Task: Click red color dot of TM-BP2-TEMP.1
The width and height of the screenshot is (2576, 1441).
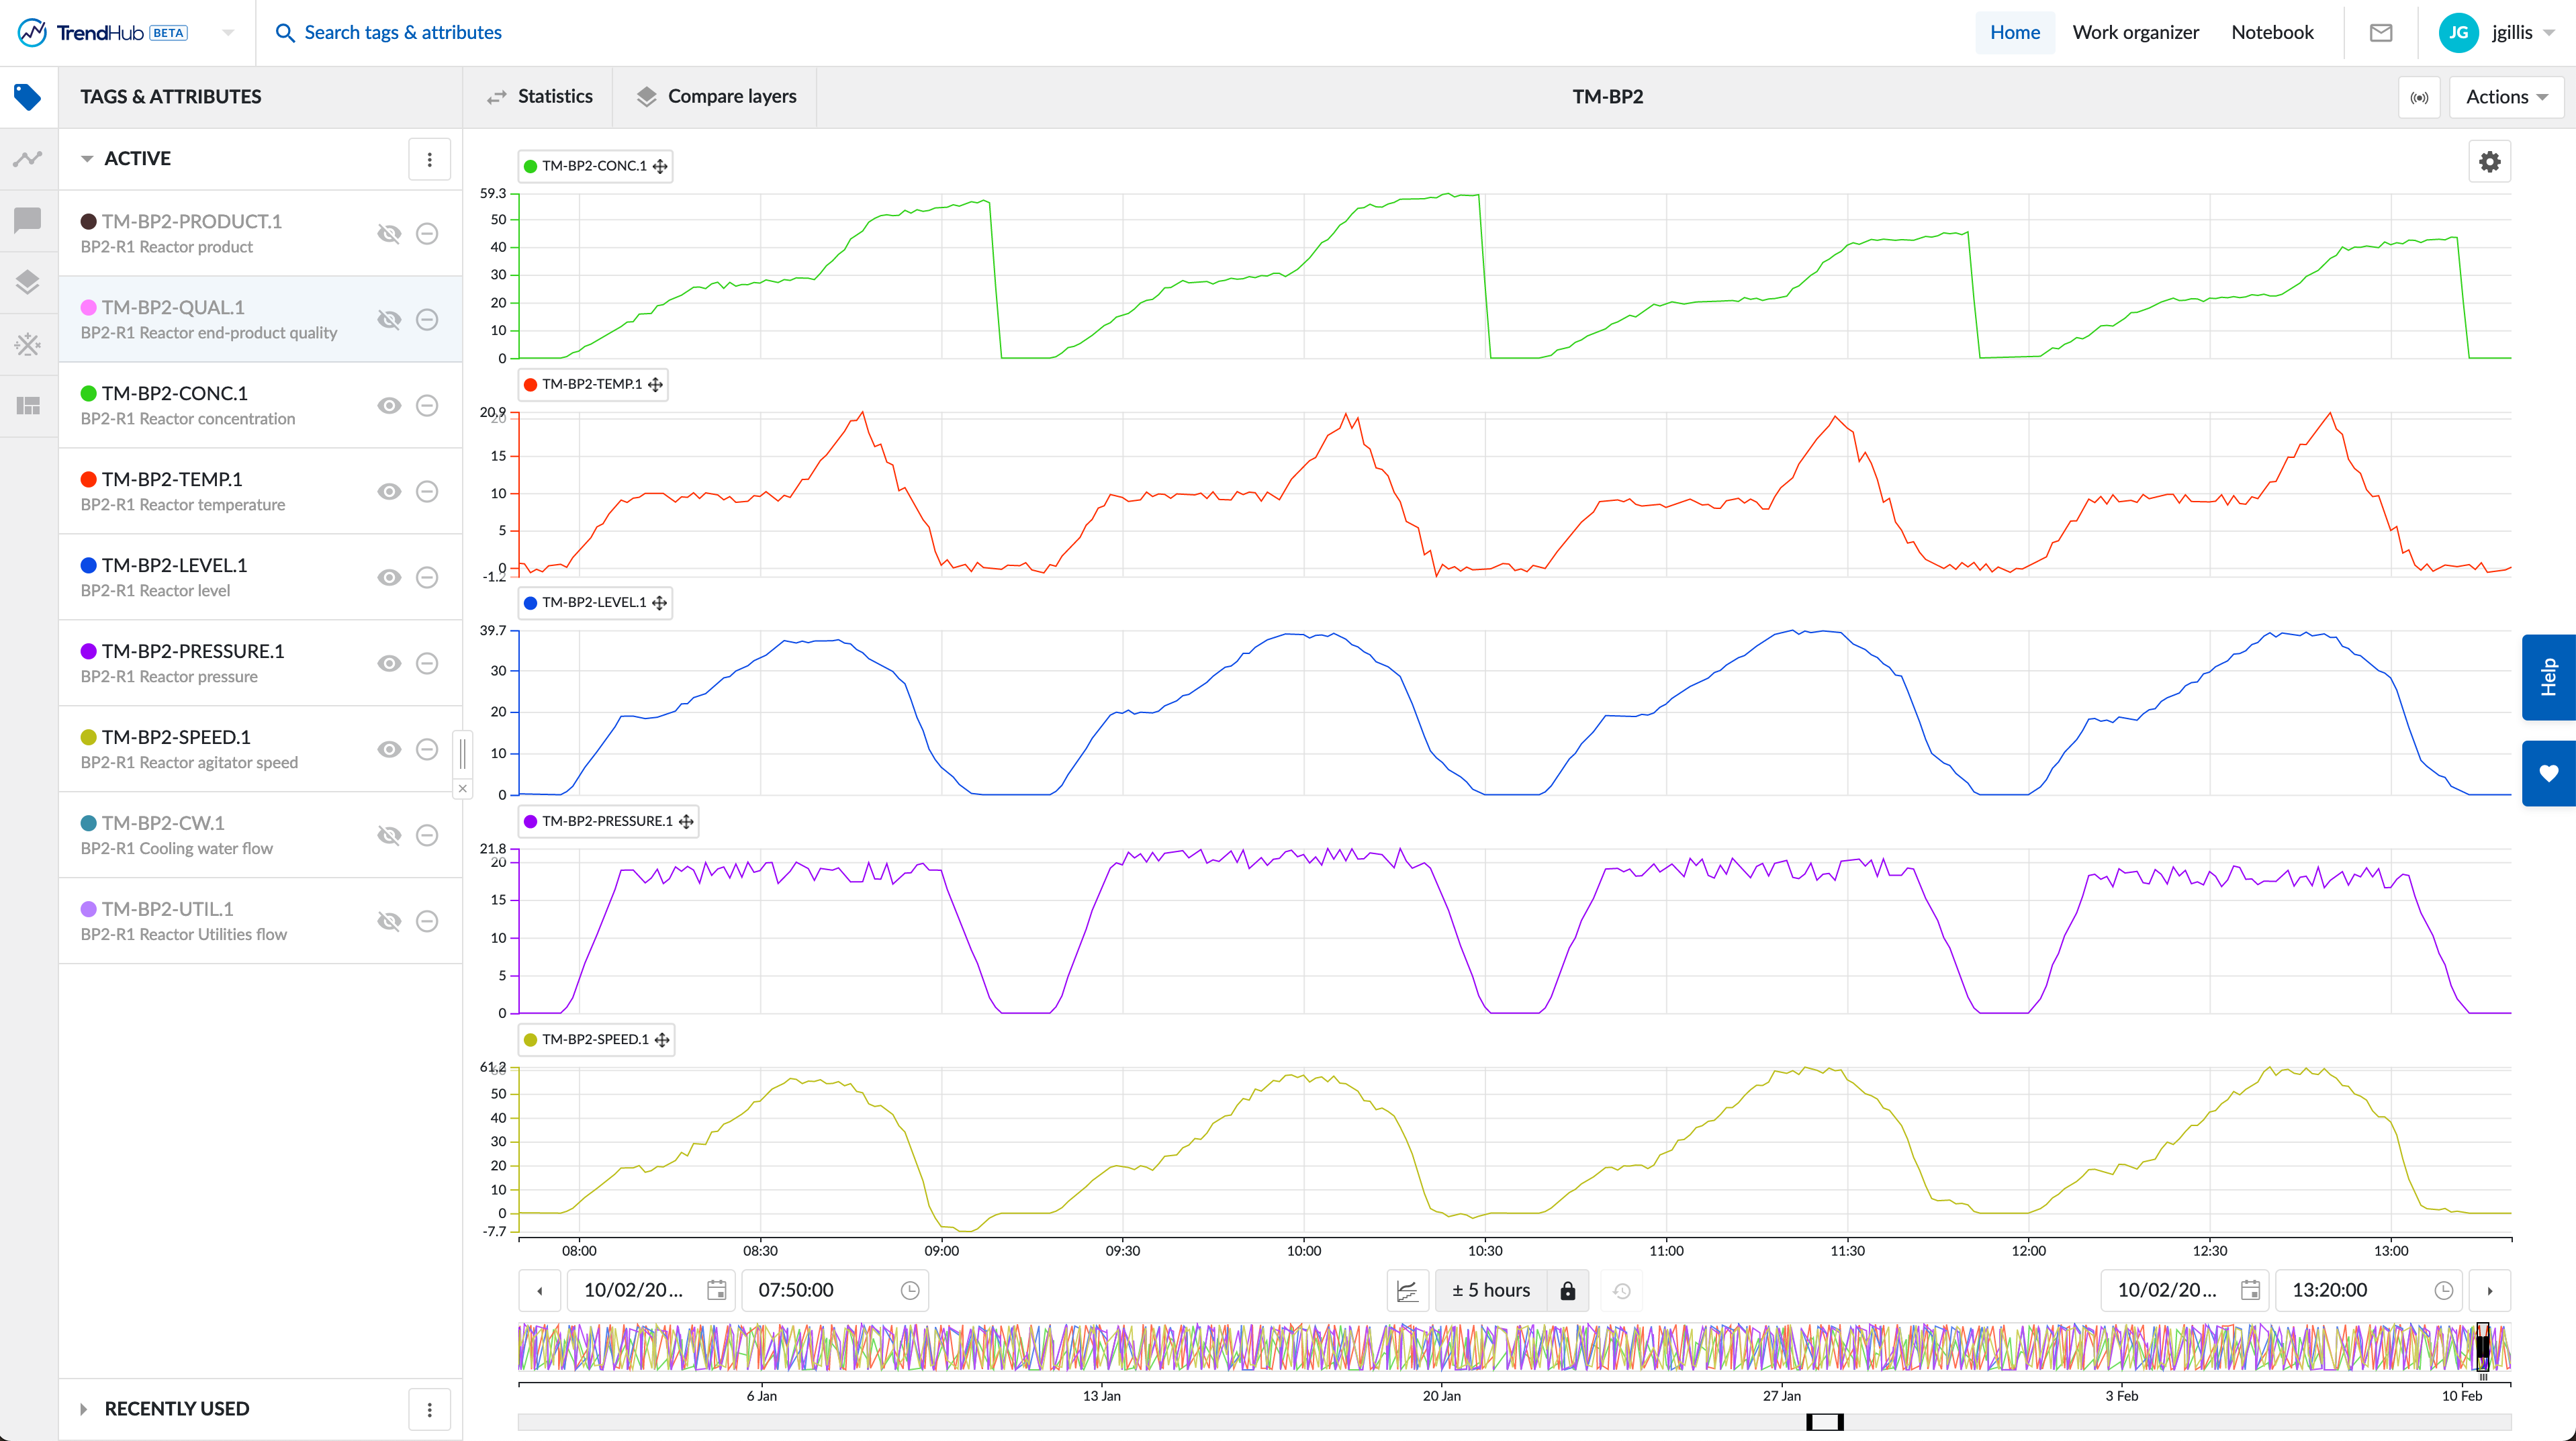Action: [x=88, y=480]
